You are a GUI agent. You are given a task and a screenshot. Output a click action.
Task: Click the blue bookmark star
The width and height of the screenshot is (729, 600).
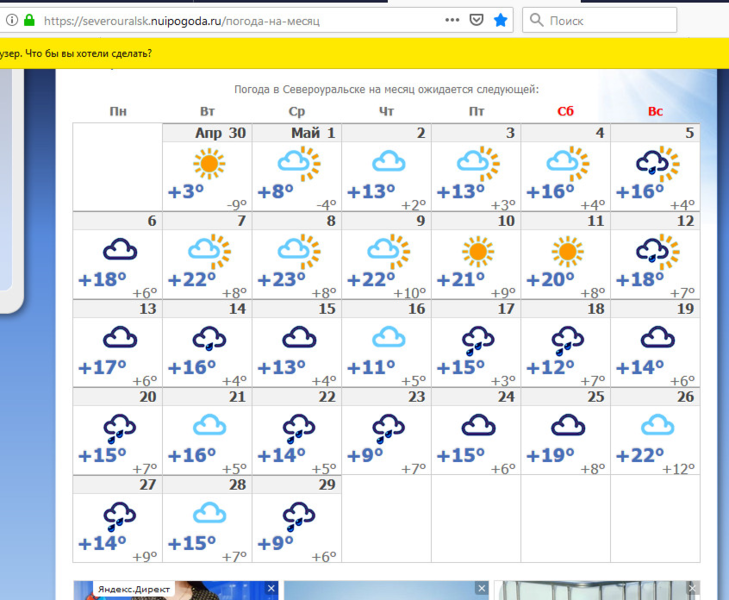[500, 20]
